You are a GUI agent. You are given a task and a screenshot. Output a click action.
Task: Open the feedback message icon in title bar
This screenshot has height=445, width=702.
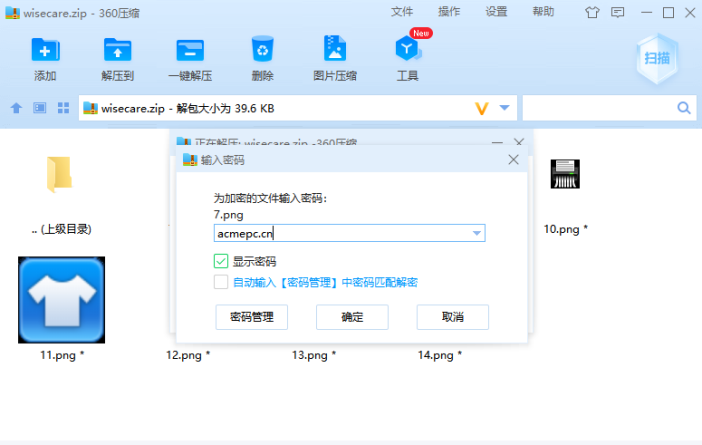click(x=618, y=13)
